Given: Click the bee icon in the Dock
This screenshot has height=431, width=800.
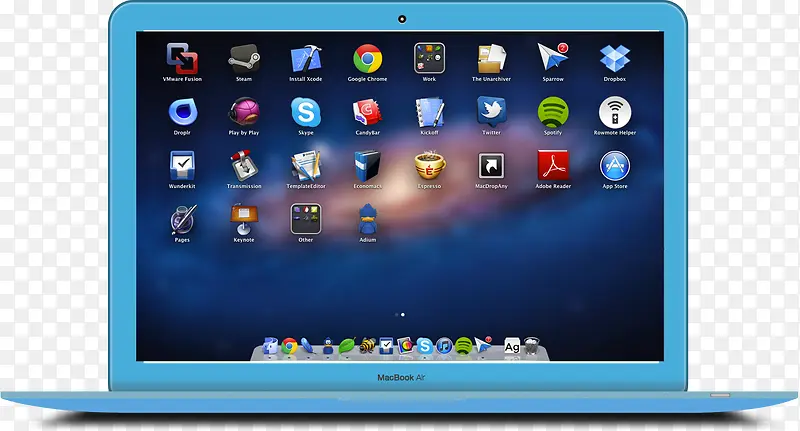Looking at the screenshot, I should click(x=367, y=346).
